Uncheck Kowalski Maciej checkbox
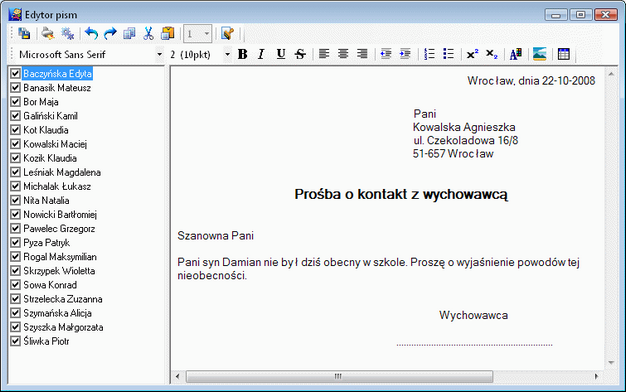This screenshot has height=392, width=626. click(x=15, y=144)
